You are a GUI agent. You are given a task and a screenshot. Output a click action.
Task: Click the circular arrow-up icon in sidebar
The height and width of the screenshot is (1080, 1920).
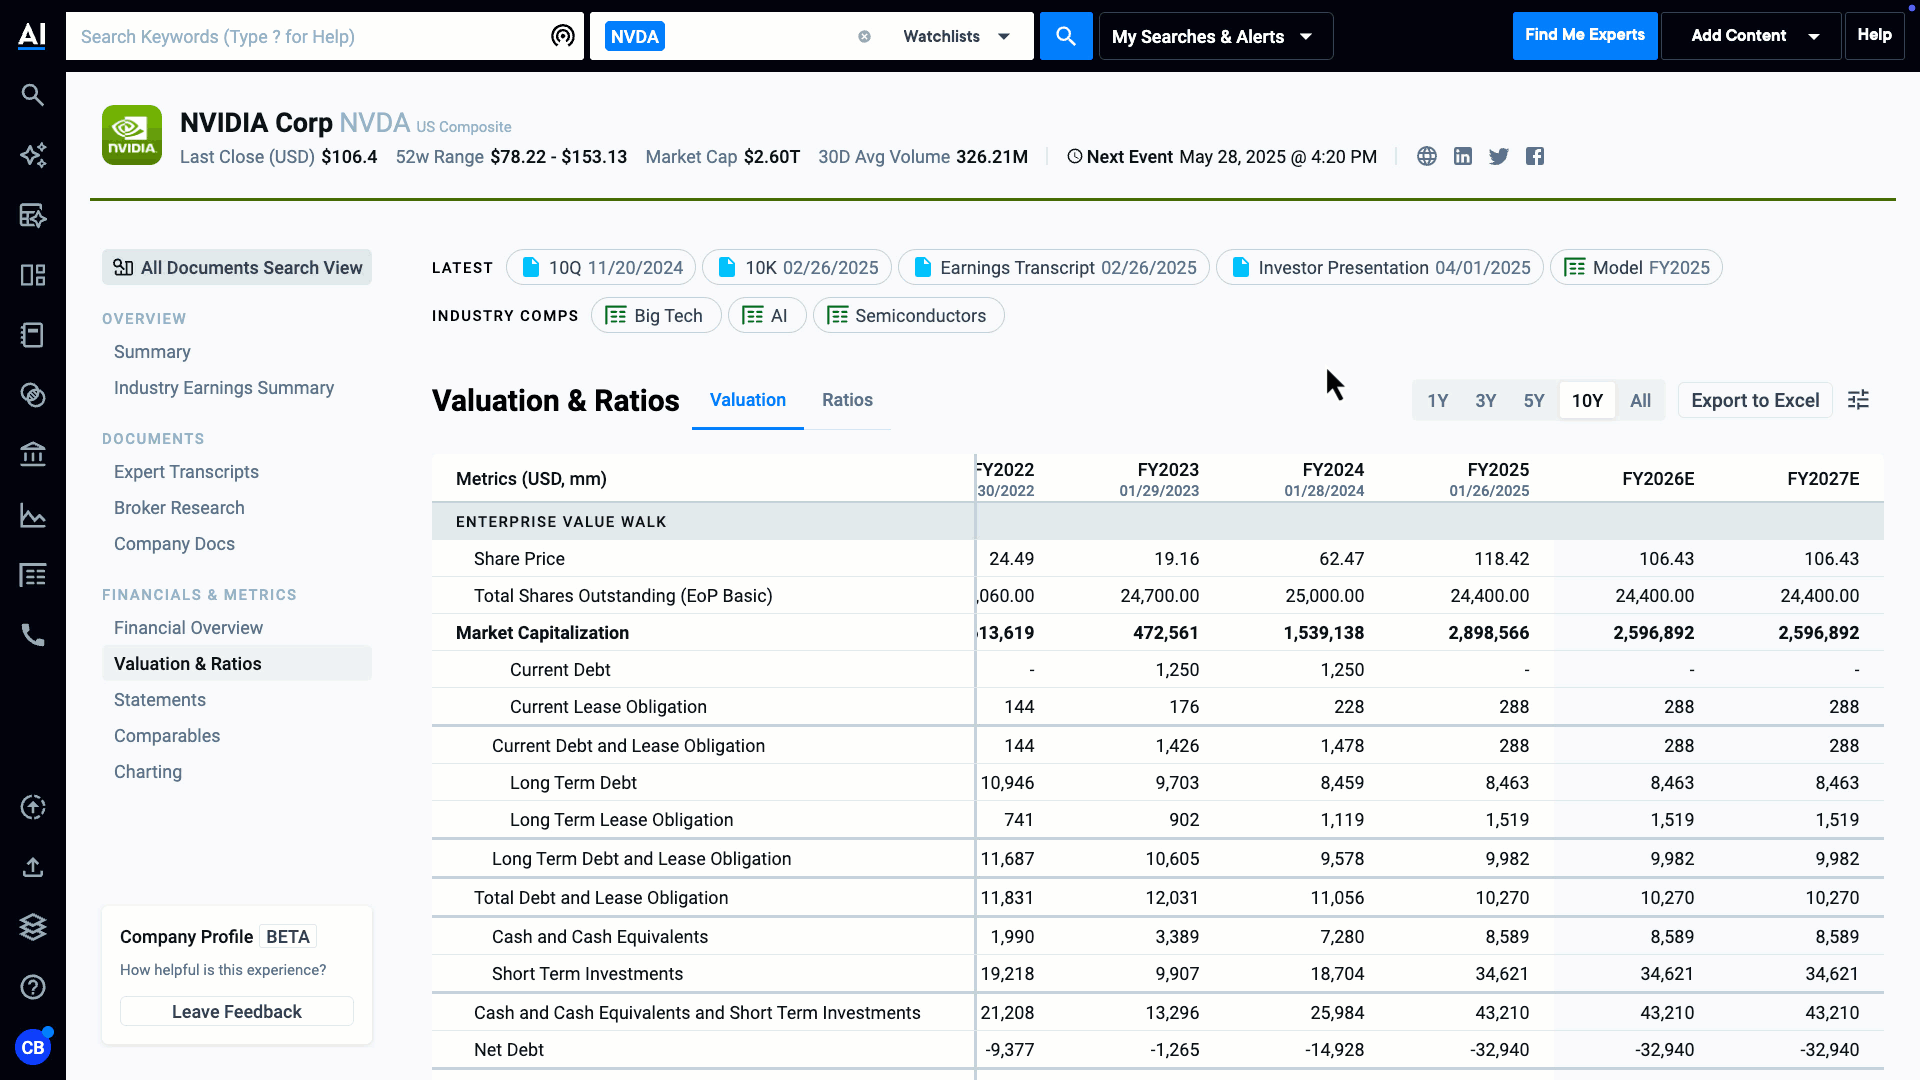[x=33, y=807]
